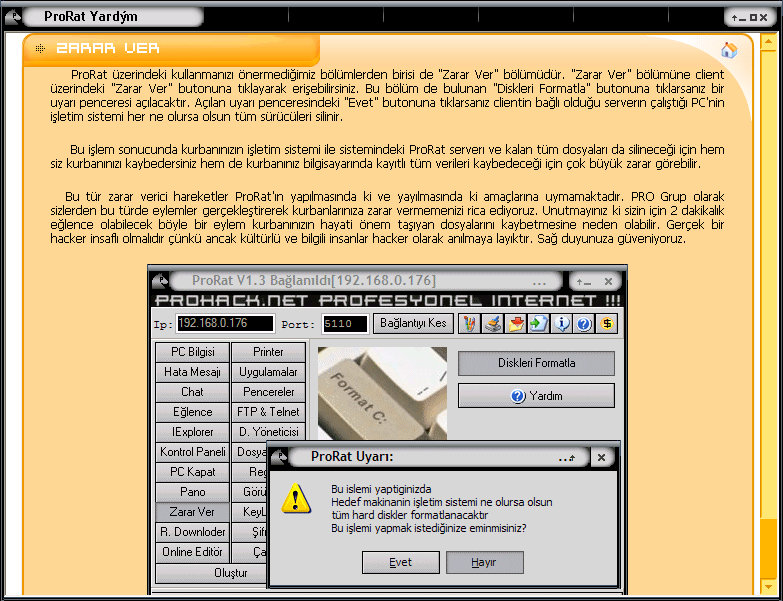Click the blue question mark toolbar icon
Image resolution: width=783 pixels, height=601 pixels.
tap(584, 323)
